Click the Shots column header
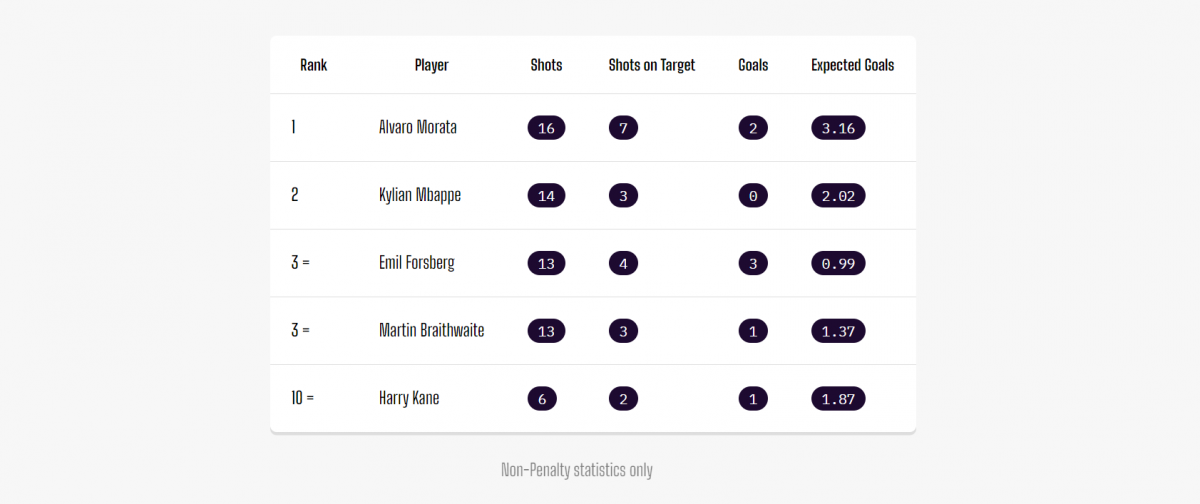The width and height of the screenshot is (1200, 504). click(x=546, y=65)
